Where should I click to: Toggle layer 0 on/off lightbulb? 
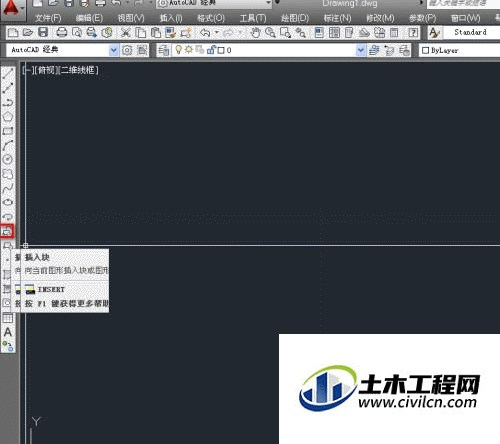tap(179, 50)
